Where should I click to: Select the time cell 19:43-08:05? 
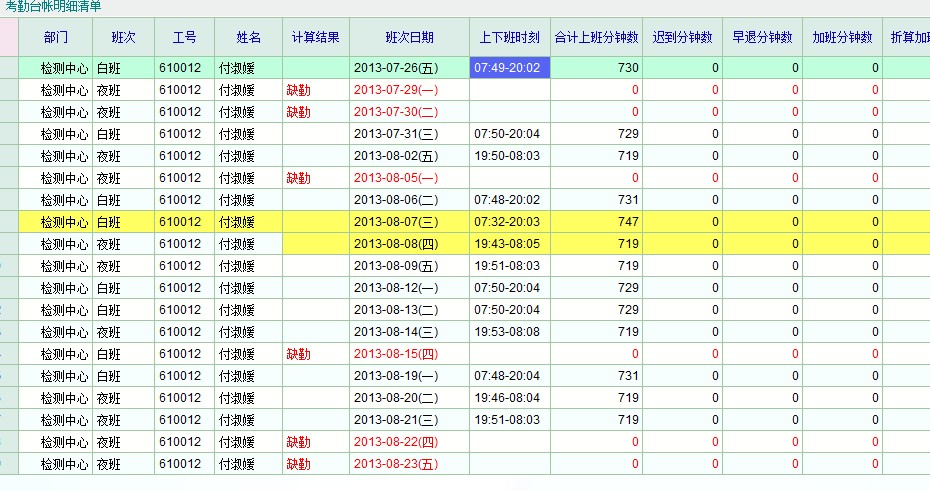[x=507, y=244]
